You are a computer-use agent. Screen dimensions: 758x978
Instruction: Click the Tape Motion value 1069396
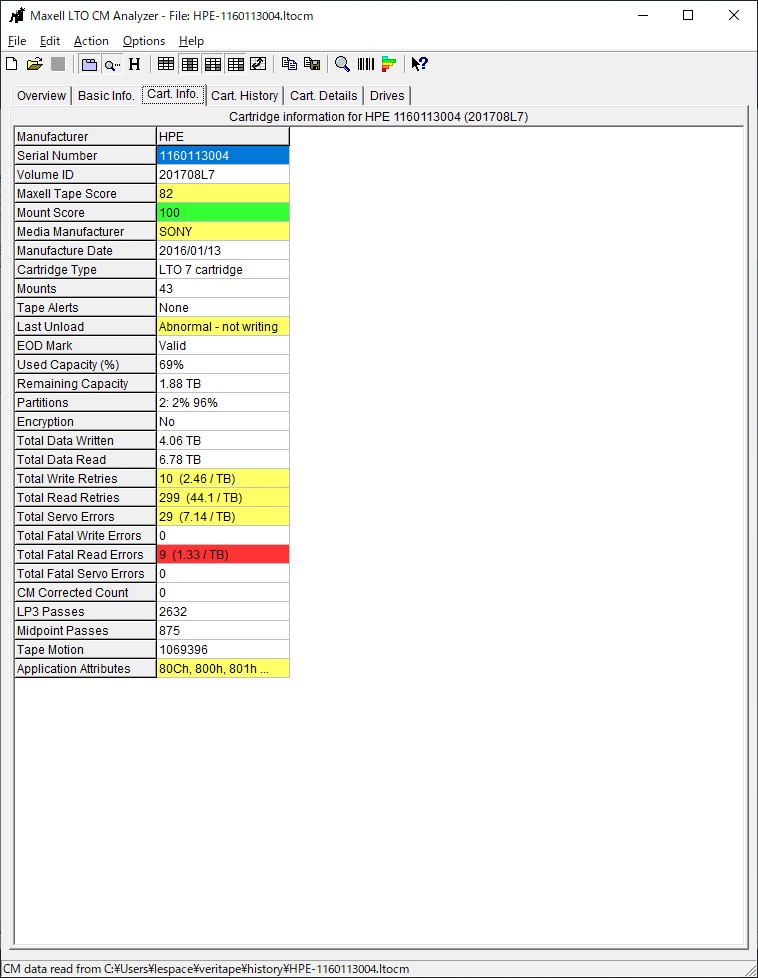click(x=223, y=650)
